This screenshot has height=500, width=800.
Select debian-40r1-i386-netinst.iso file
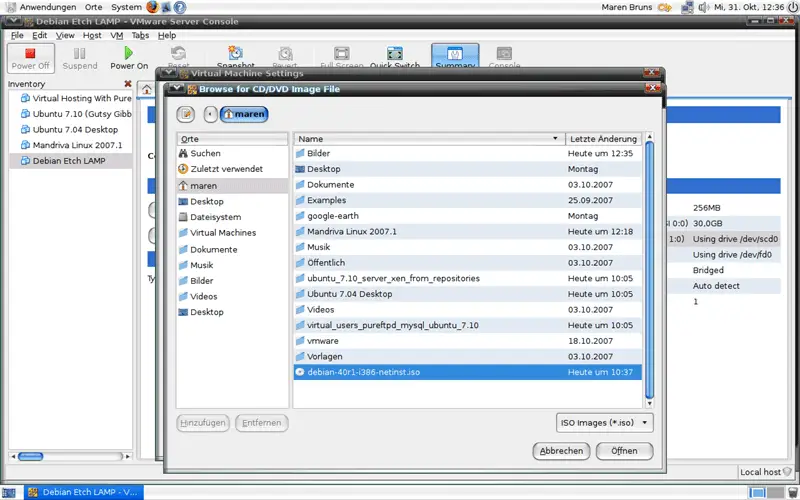468,372
